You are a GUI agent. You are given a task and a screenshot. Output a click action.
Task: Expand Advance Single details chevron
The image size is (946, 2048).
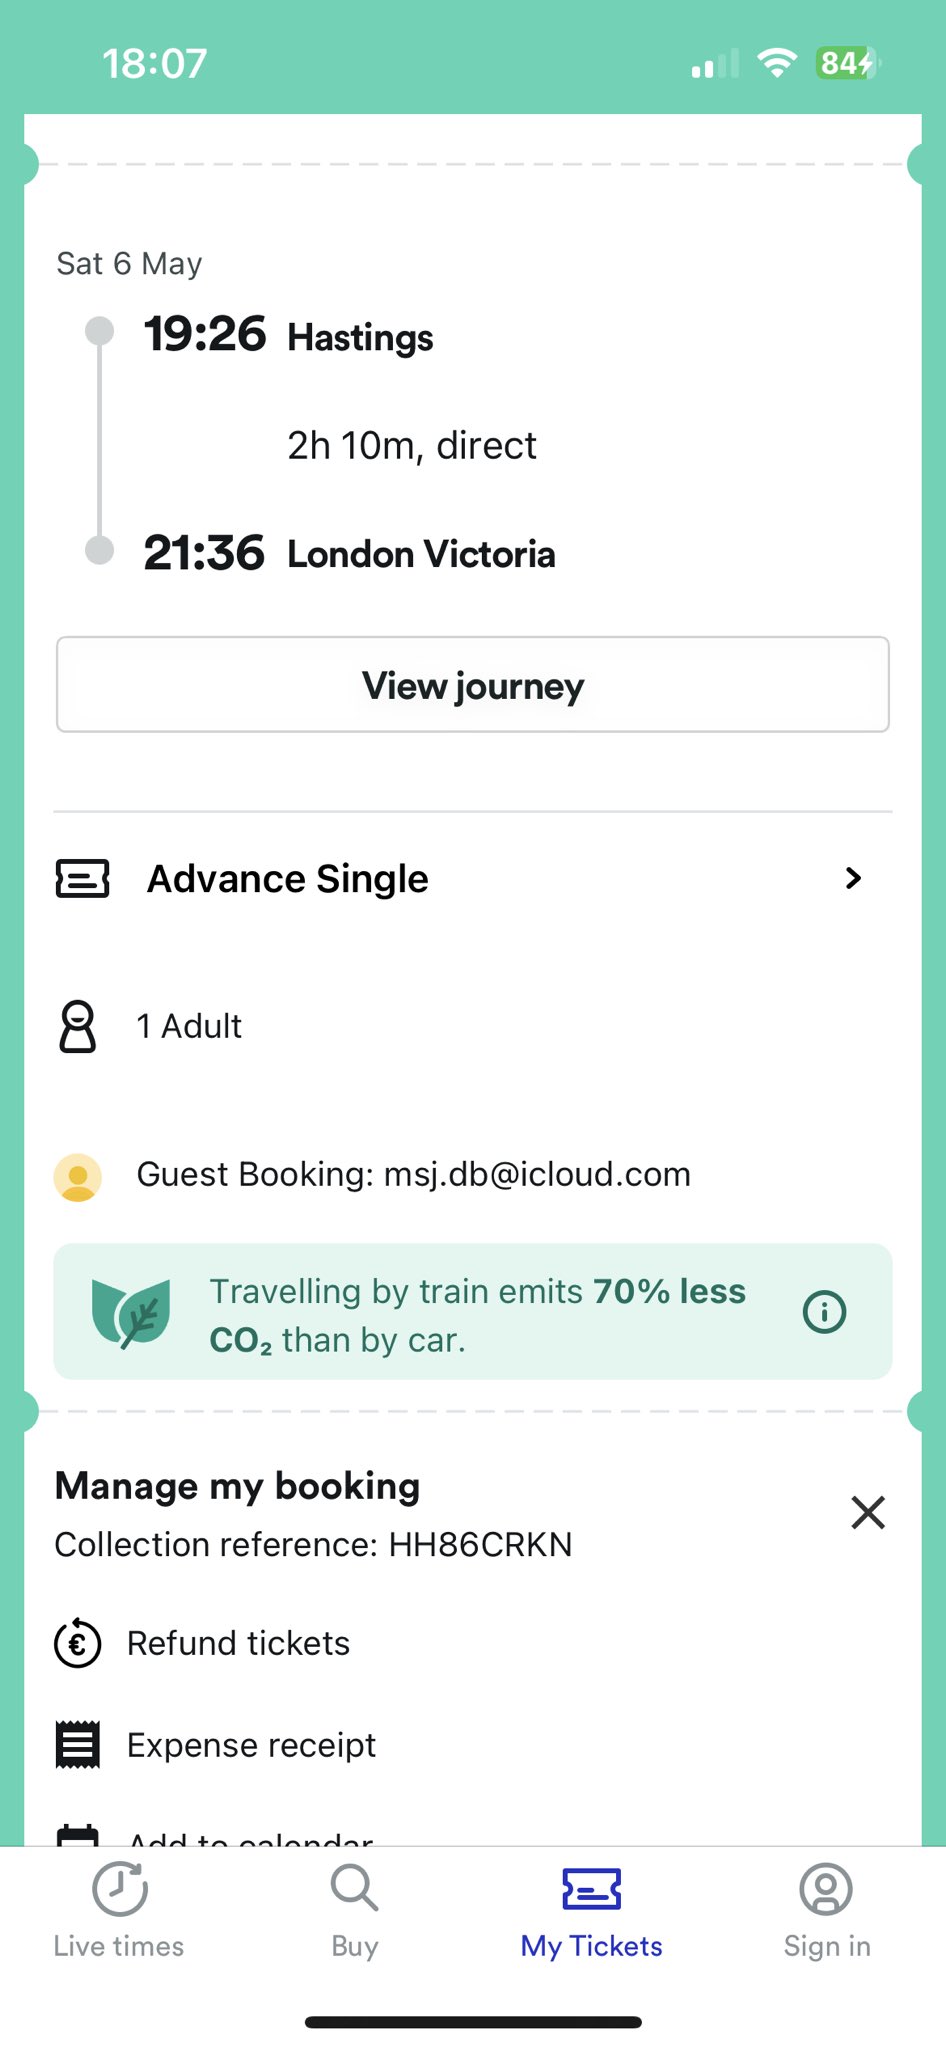pyautogui.click(x=853, y=879)
